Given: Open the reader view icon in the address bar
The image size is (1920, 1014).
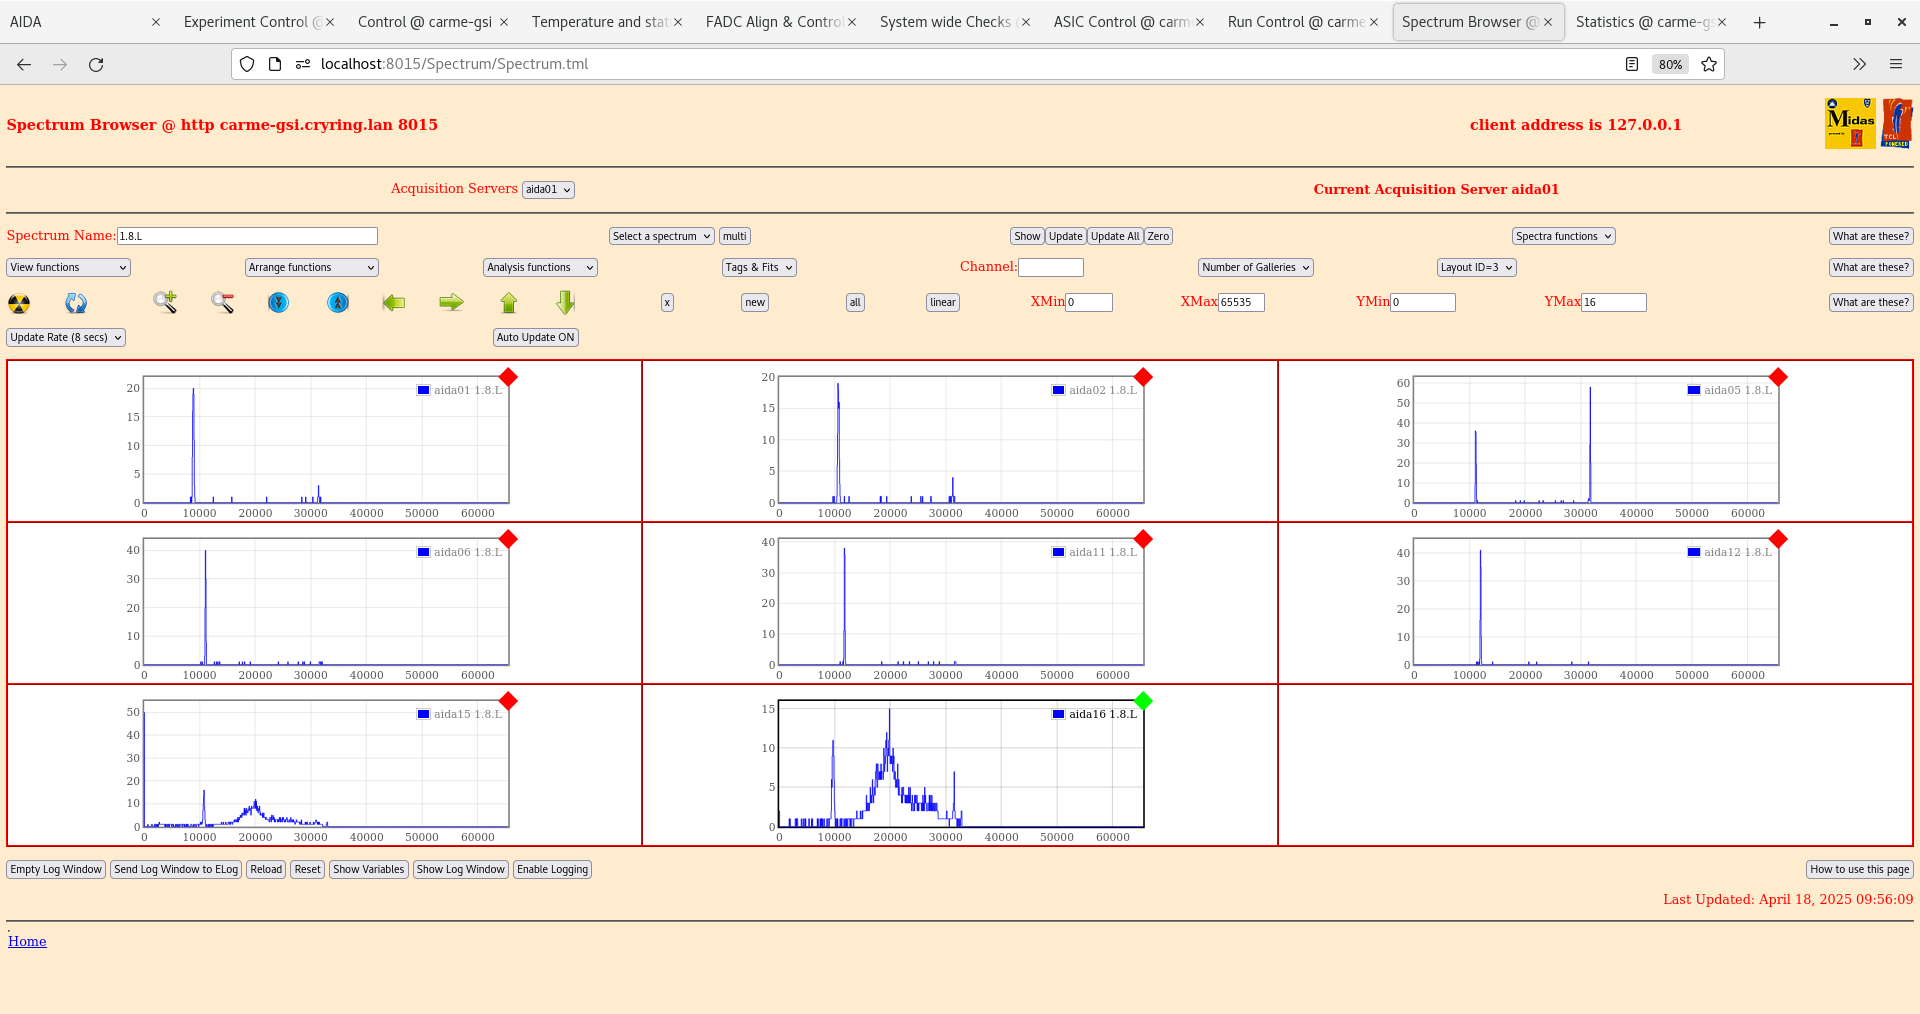Looking at the screenshot, I should pyautogui.click(x=1632, y=64).
